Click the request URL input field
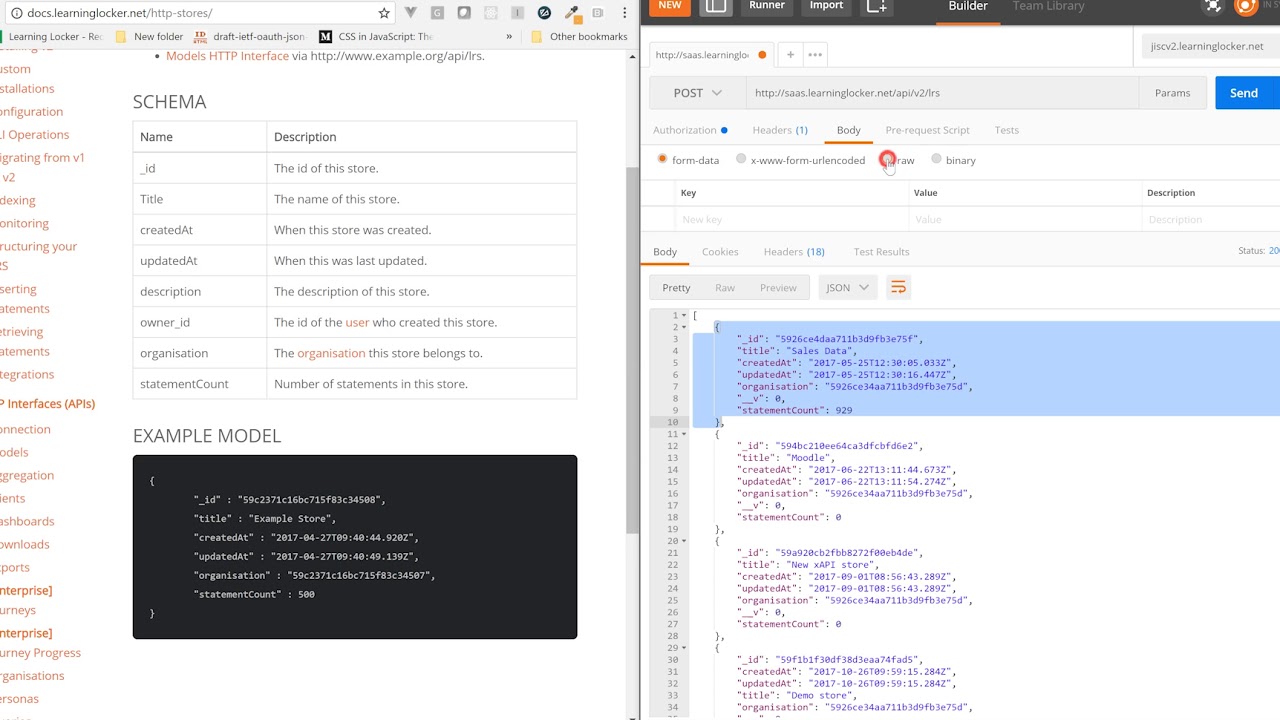1280x720 pixels. [941, 93]
